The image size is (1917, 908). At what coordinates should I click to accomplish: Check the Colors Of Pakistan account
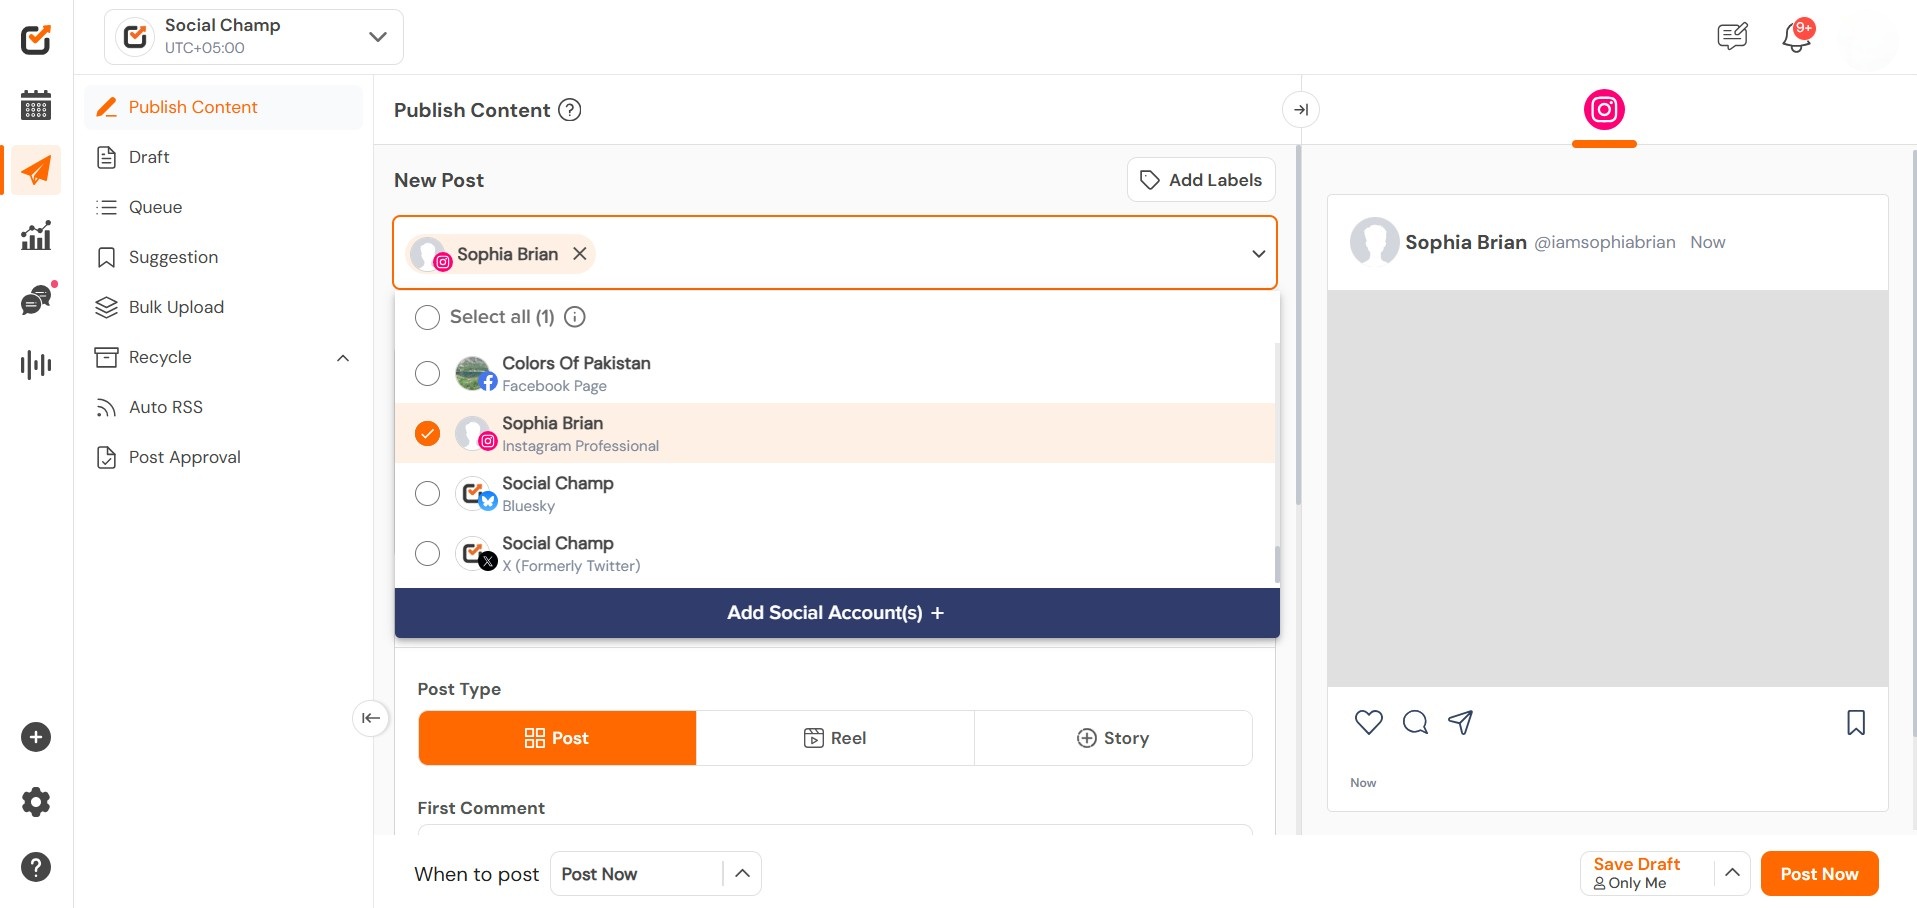click(x=427, y=373)
